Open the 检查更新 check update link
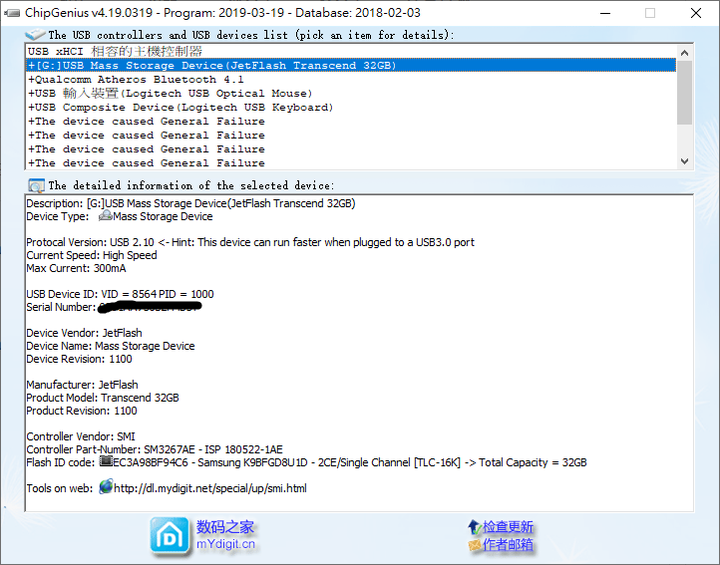Image resolution: width=720 pixels, height=565 pixels. pos(507,527)
